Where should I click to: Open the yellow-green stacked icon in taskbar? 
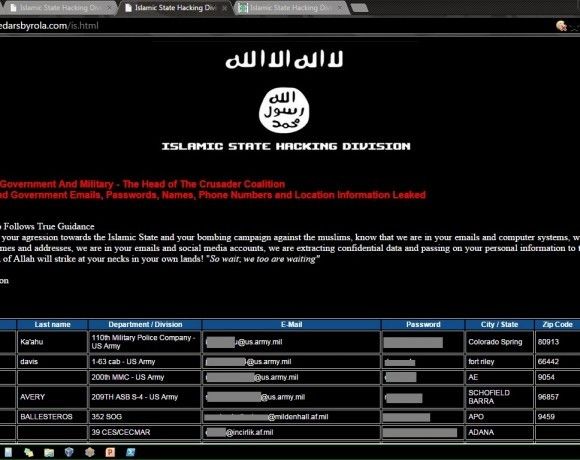[28, 452]
